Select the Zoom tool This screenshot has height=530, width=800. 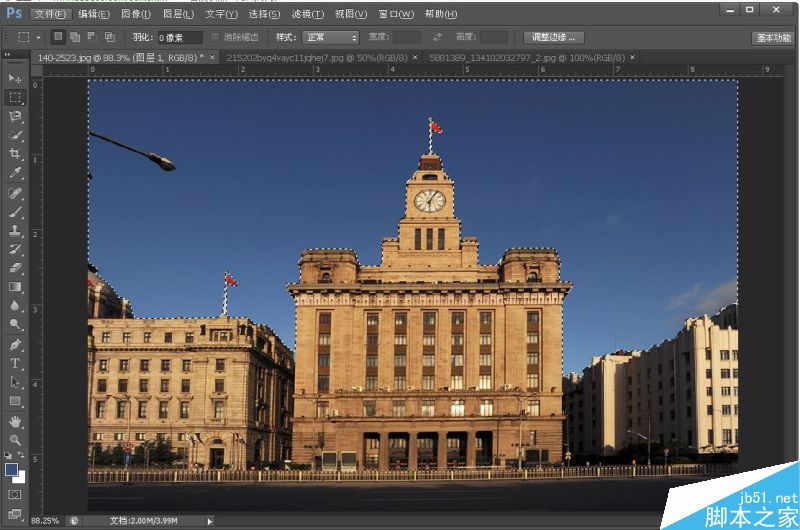click(15, 440)
